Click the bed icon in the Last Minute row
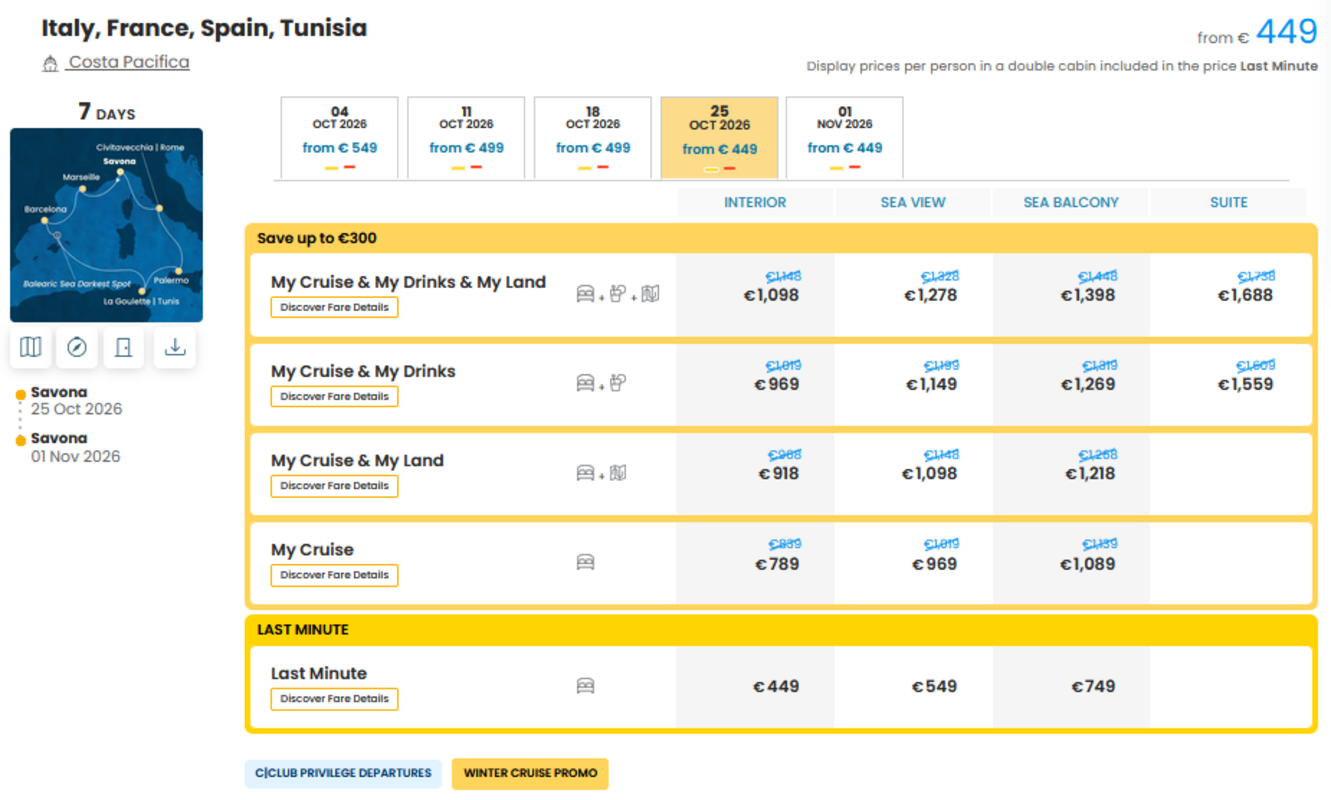 pyautogui.click(x=586, y=686)
